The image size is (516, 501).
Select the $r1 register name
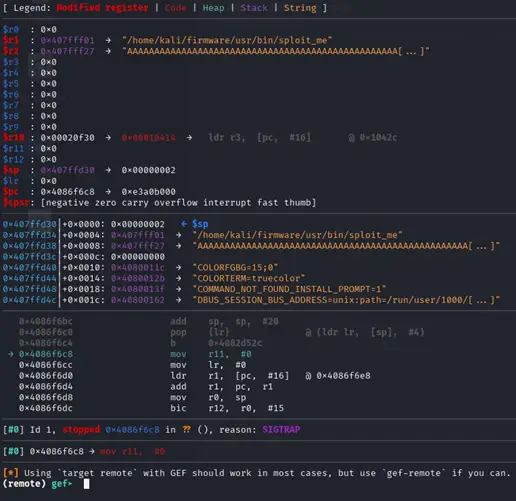click(11, 40)
